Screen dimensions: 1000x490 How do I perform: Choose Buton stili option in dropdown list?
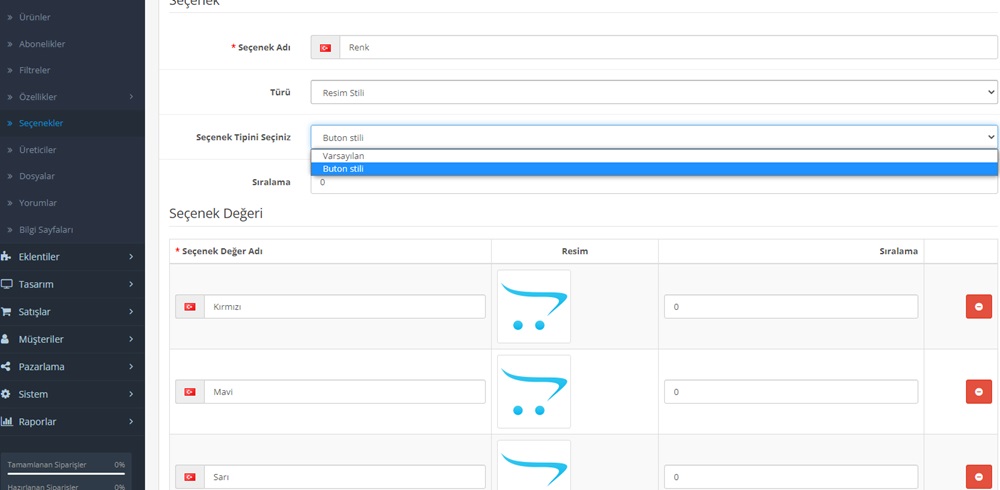(x=653, y=169)
